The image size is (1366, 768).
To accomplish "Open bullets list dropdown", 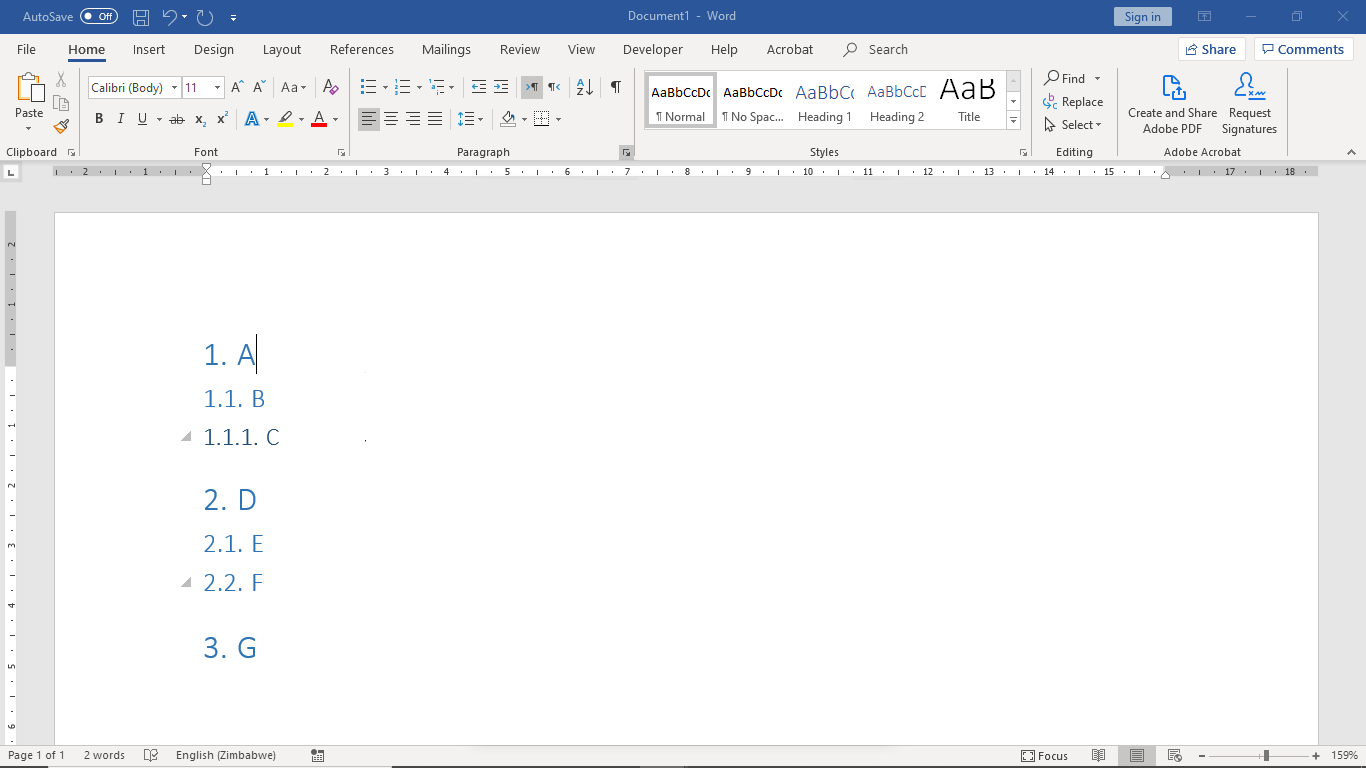I will tap(385, 88).
